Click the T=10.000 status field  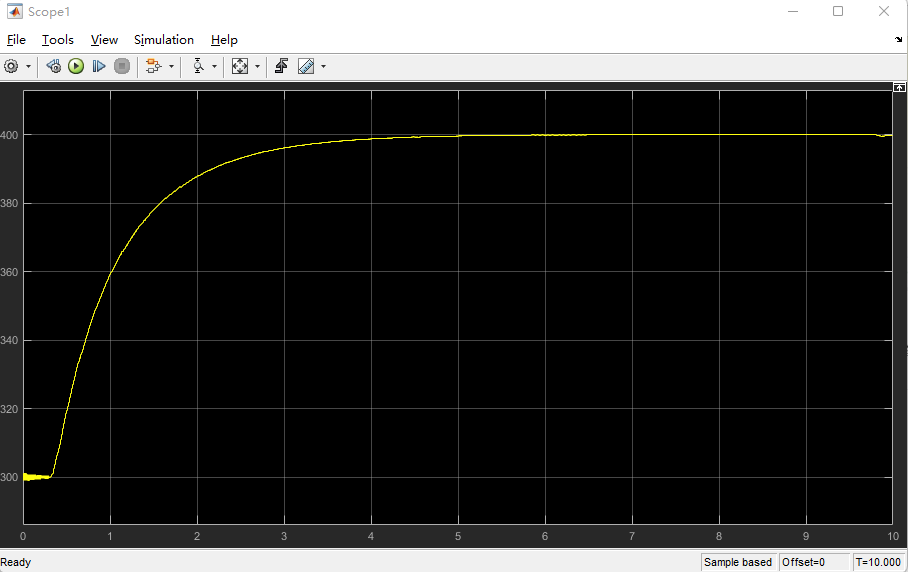coord(878,562)
